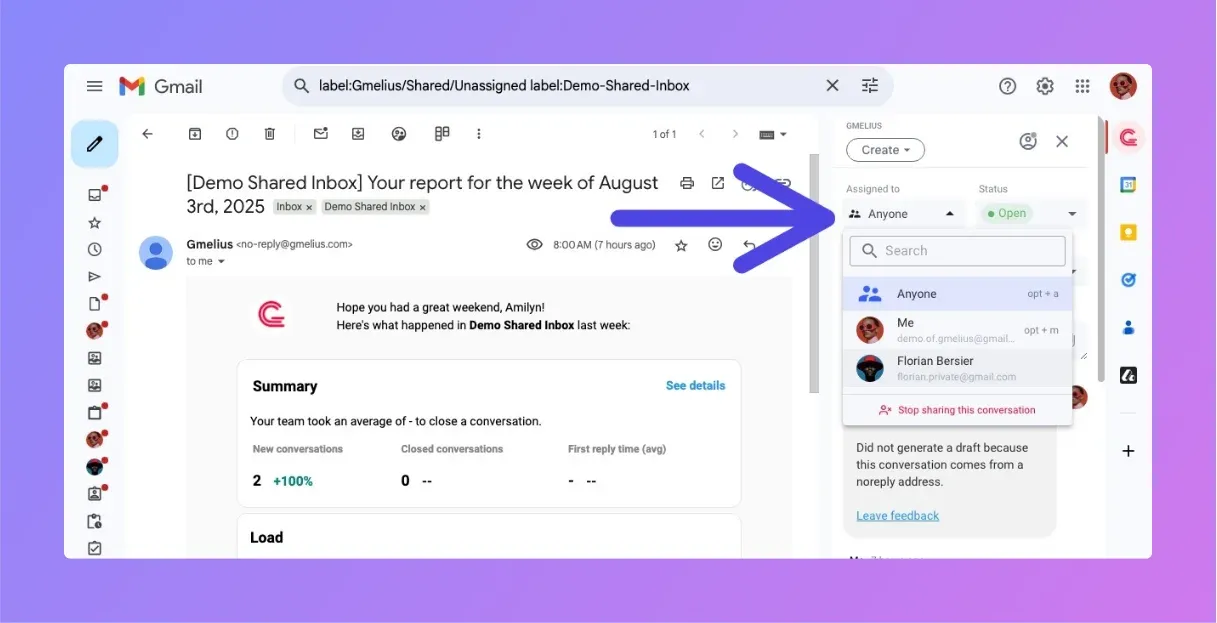Image resolution: width=1217 pixels, height=623 pixels.
Task: Clear the search query with X
Action: (x=832, y=86)
